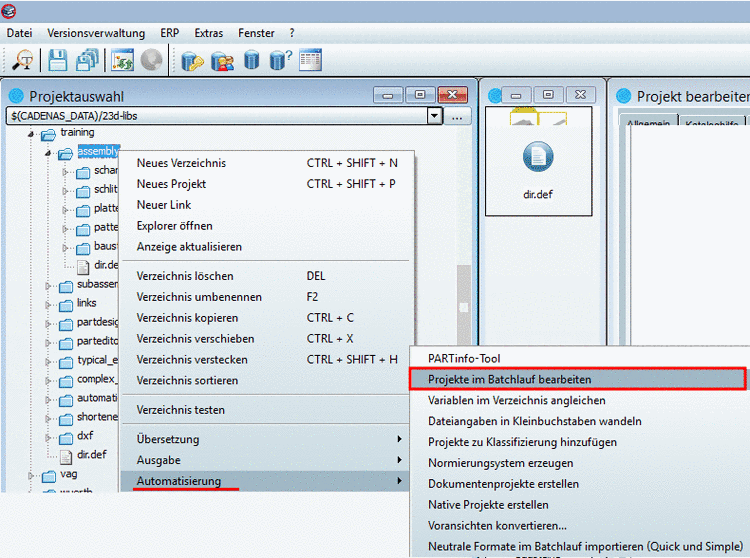Click the dxf folder icon

point(66,438)
